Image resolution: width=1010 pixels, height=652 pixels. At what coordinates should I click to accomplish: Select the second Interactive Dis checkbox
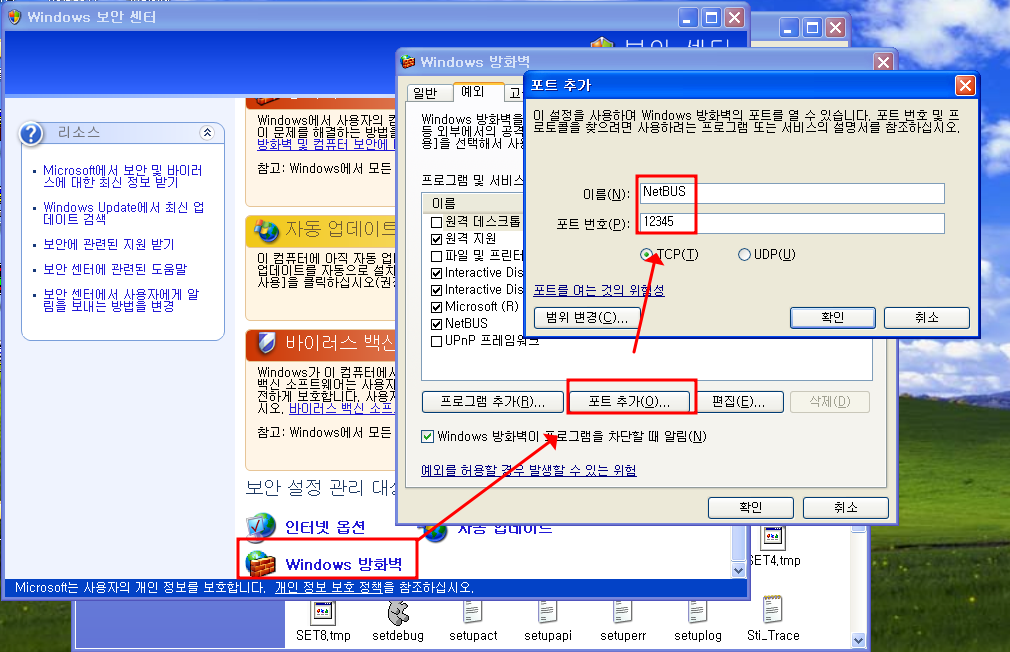tap(436, 290)
